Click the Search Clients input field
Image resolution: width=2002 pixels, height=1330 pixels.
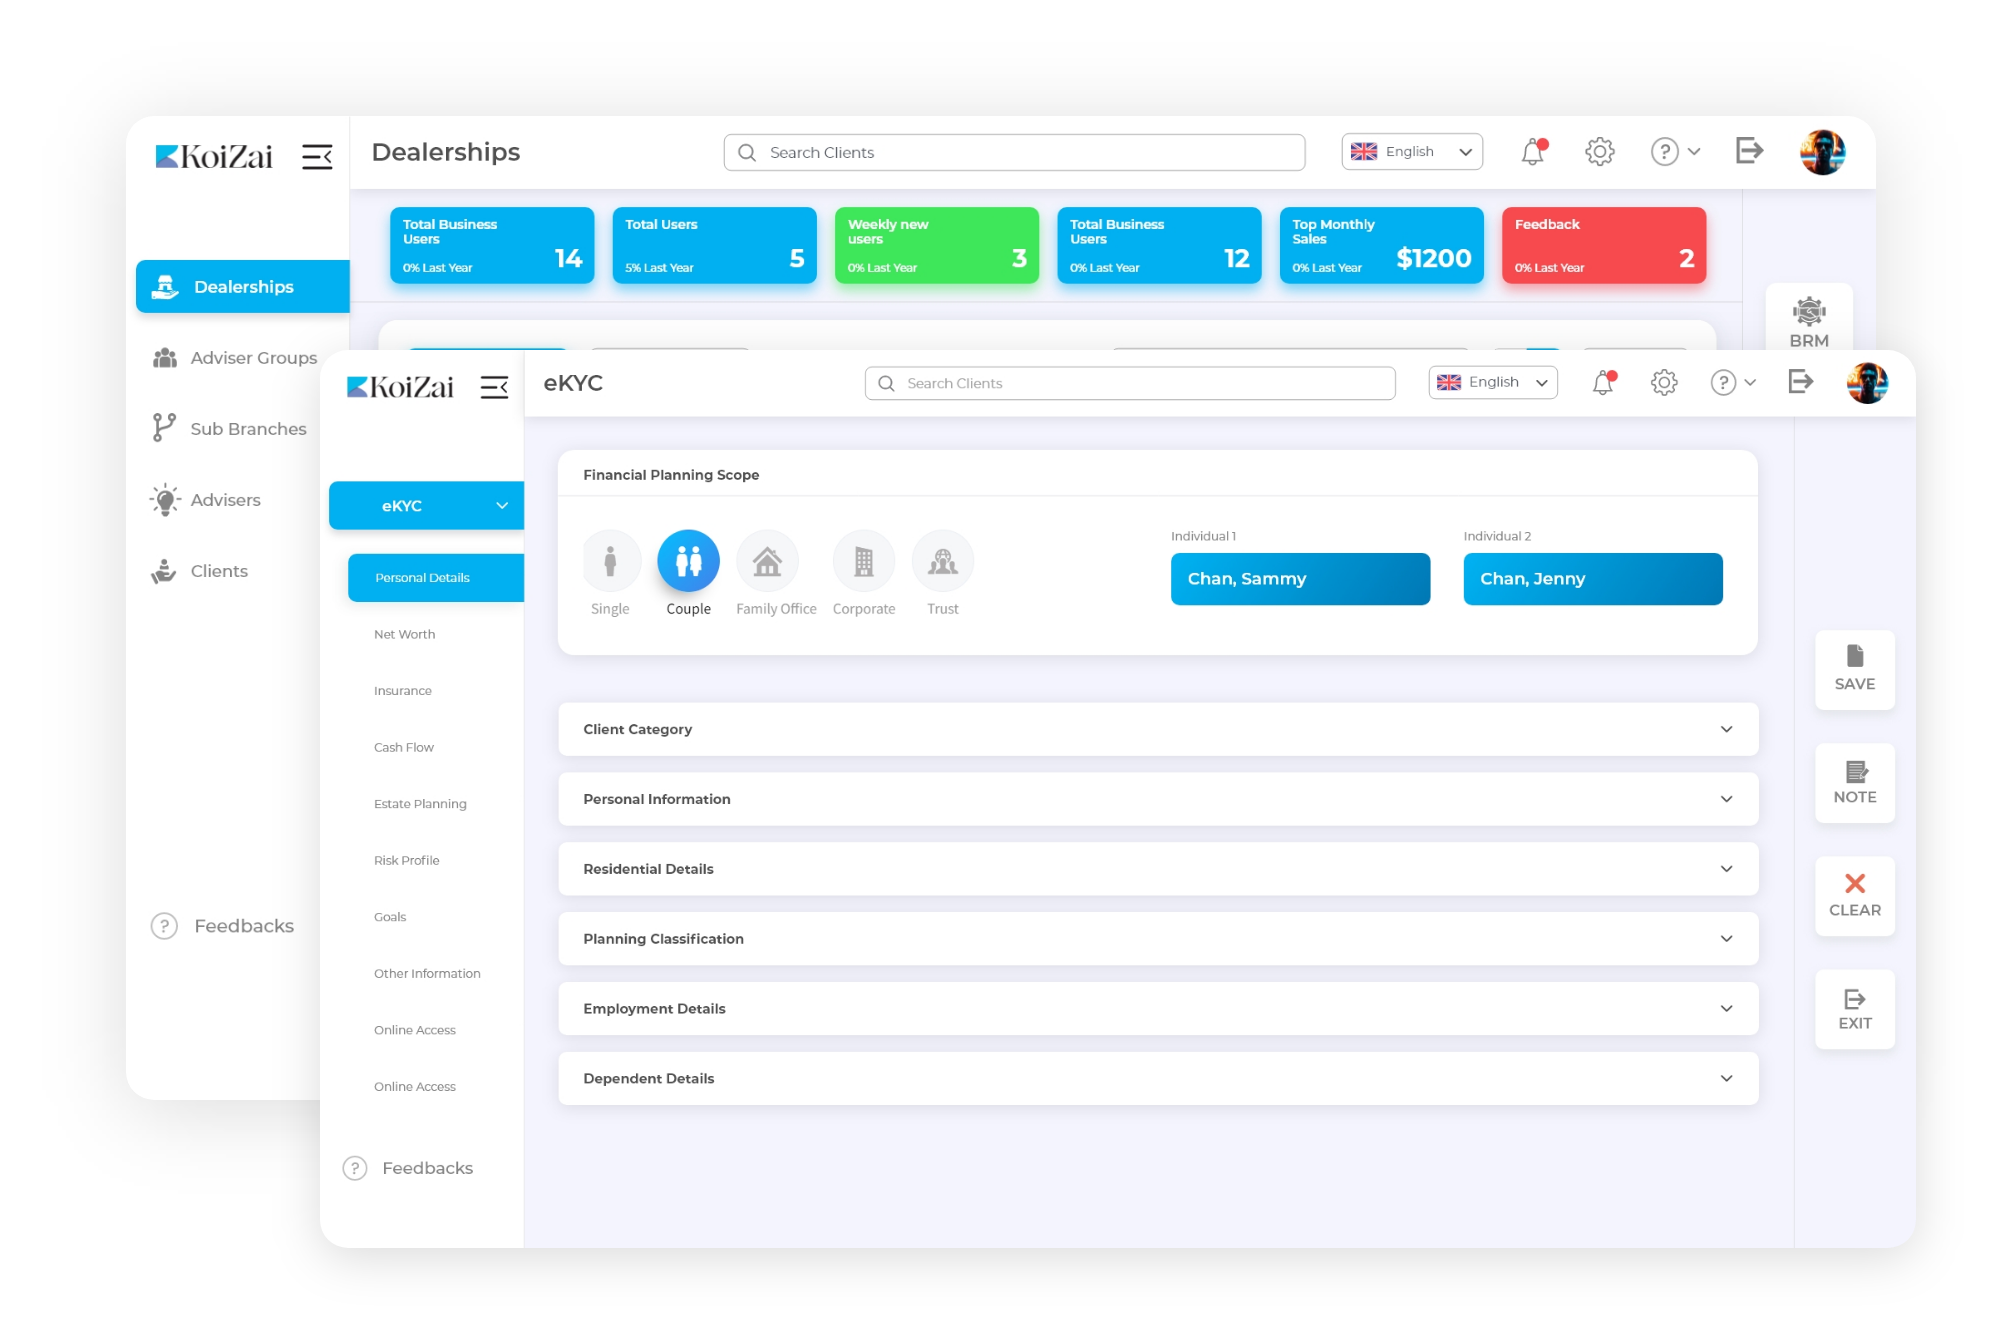1128,382
